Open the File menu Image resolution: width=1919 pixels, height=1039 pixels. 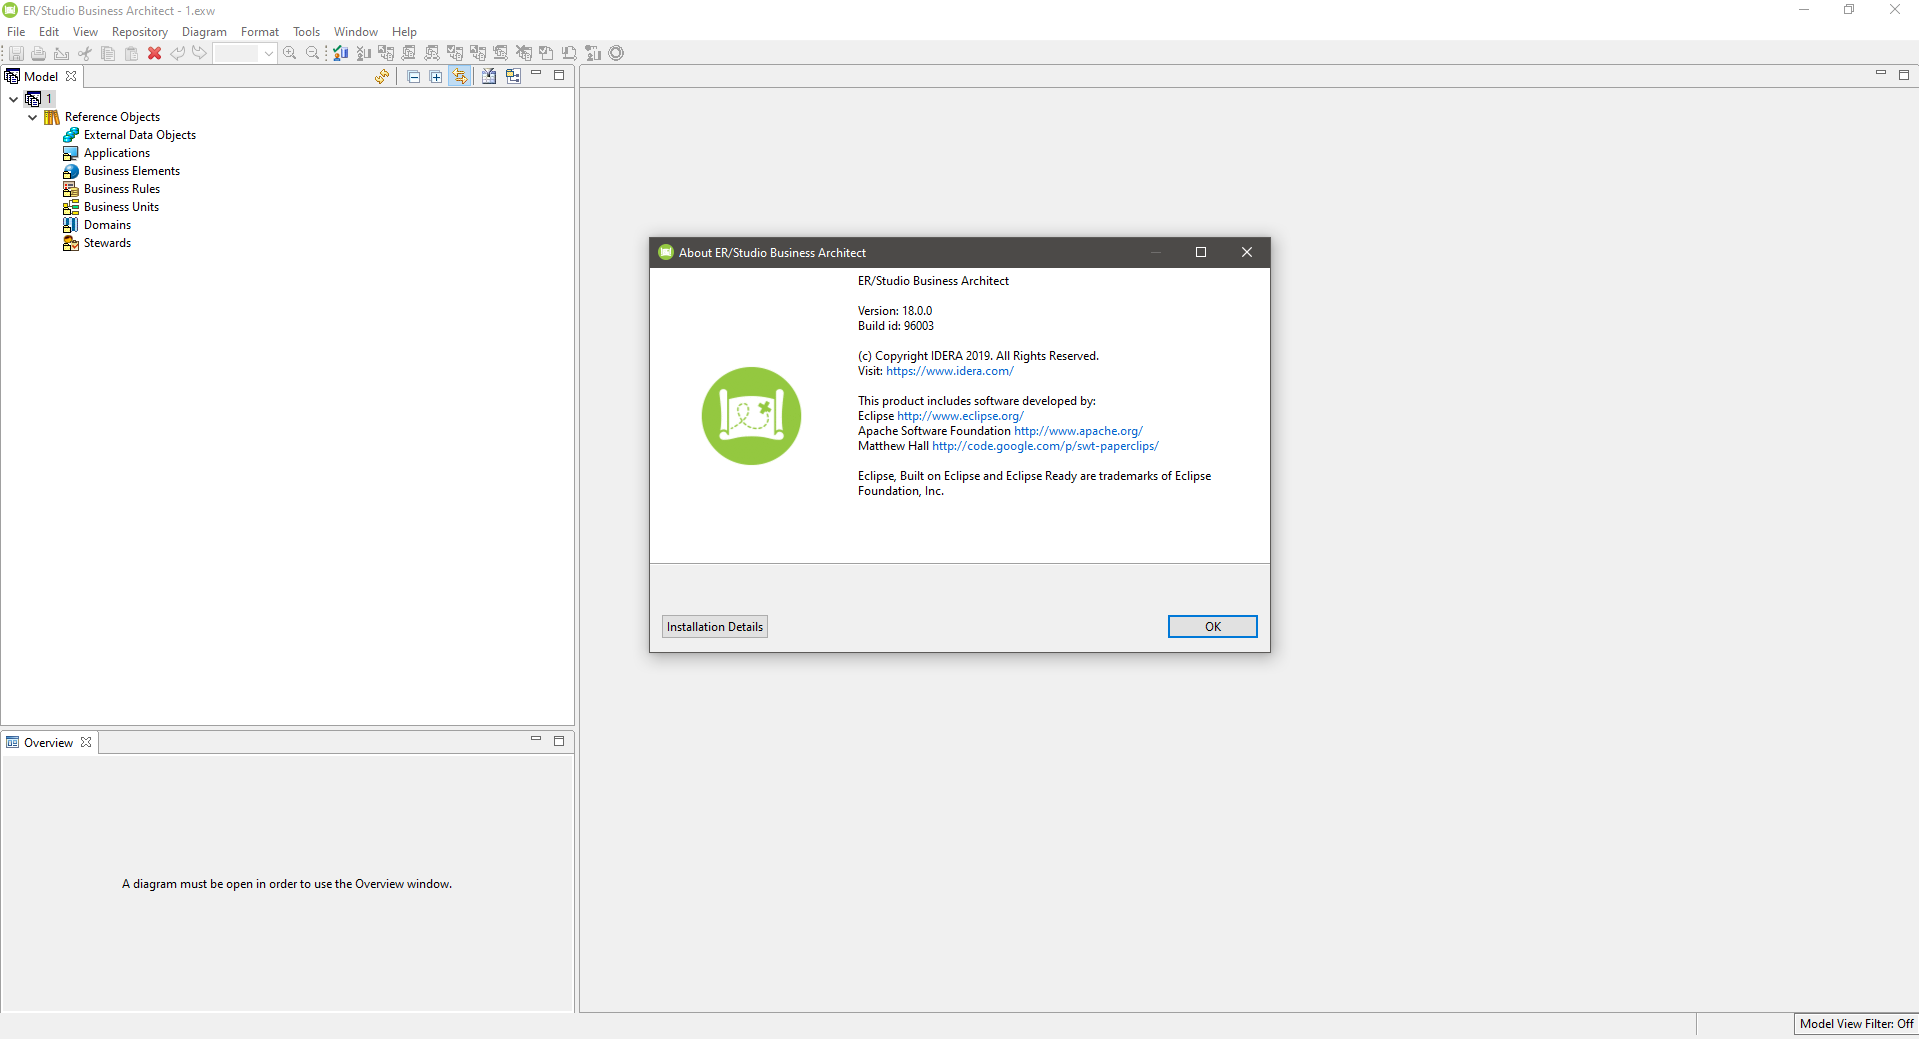pyautogui.click(x=16, y=32)
